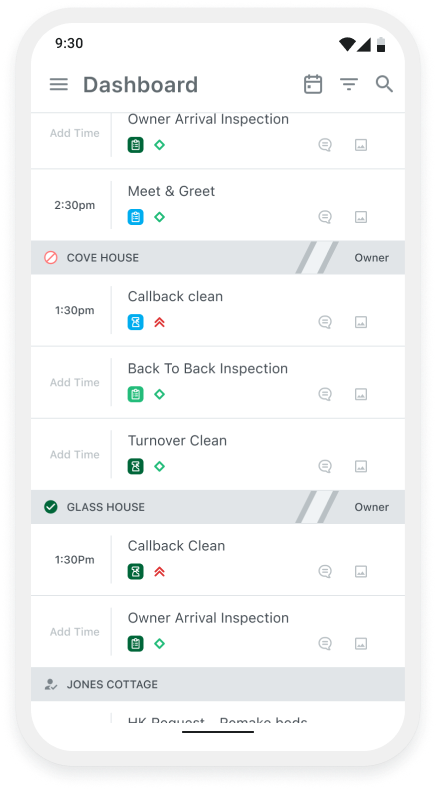
Task: Tap the search magnifier icon
Action: [384, 84]
